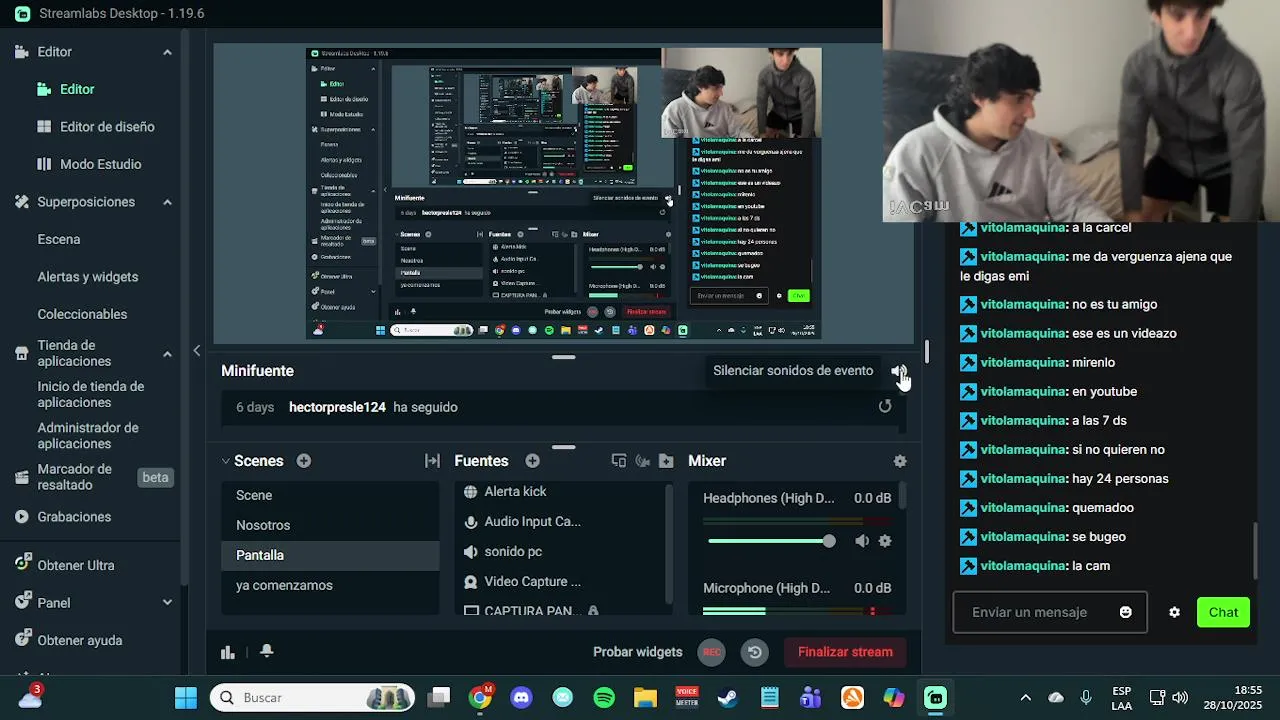
Task: Click Obtener Ultra
Action: [x=76, y=565]
